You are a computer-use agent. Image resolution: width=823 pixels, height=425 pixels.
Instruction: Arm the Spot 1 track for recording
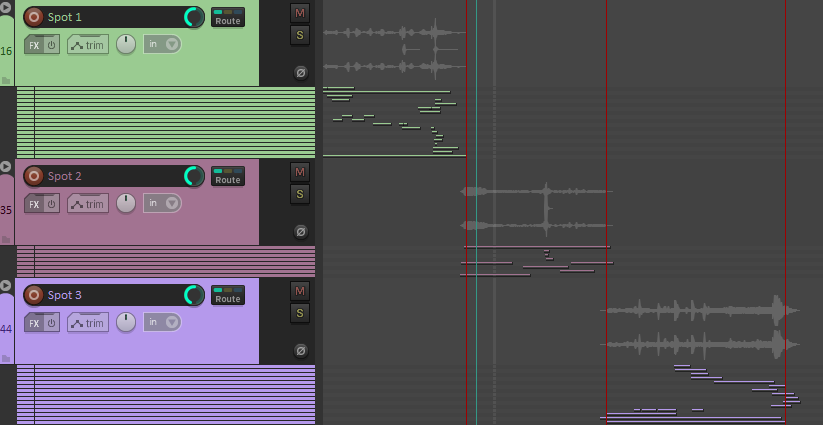[x=34, y=17]
